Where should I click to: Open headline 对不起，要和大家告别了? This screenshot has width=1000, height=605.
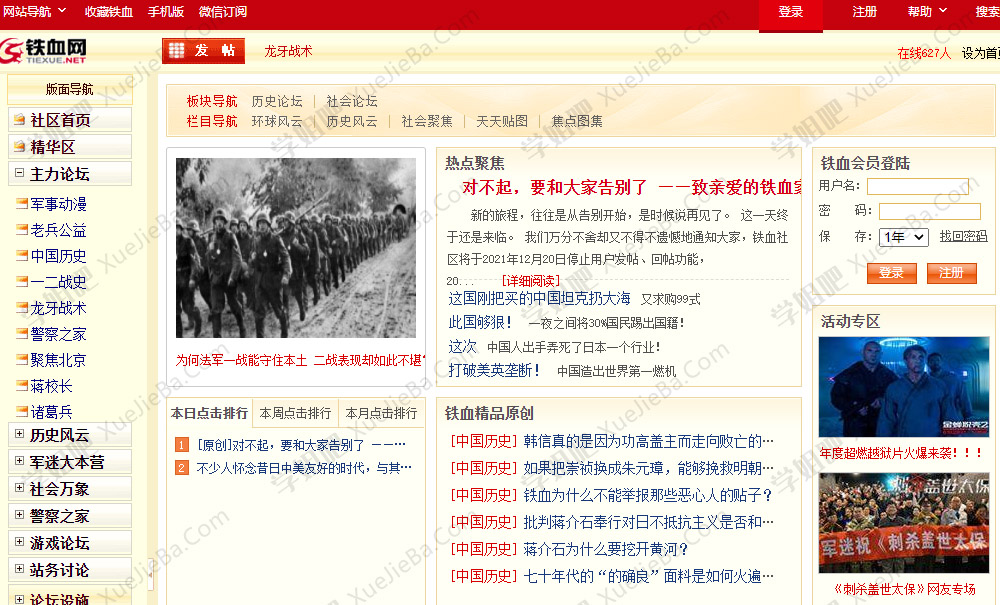pos(633,187)
